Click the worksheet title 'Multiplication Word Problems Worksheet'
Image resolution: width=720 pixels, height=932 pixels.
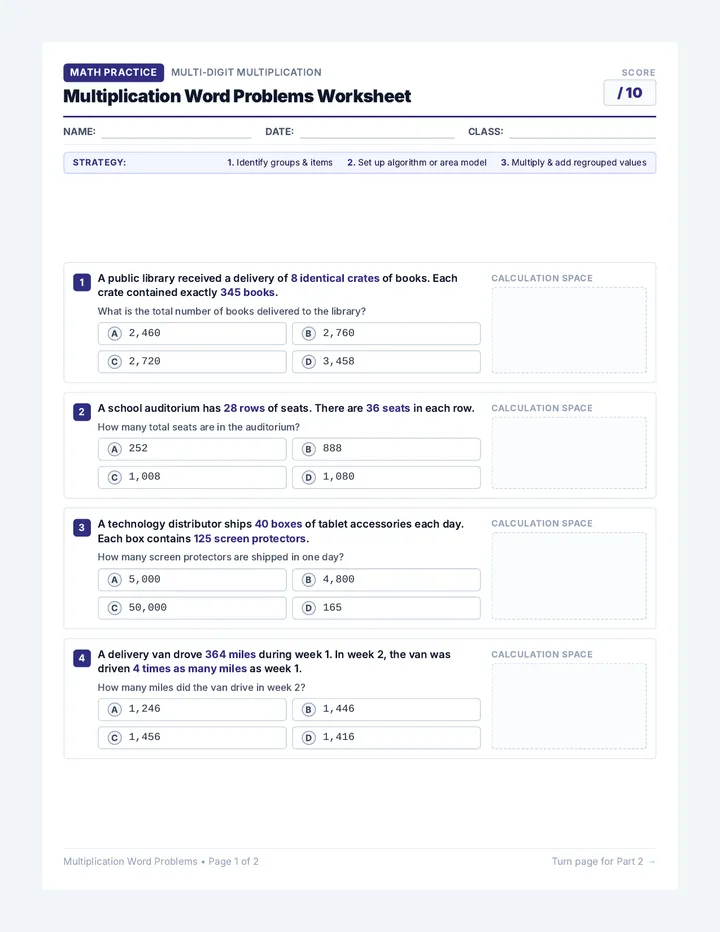point(237,96)
